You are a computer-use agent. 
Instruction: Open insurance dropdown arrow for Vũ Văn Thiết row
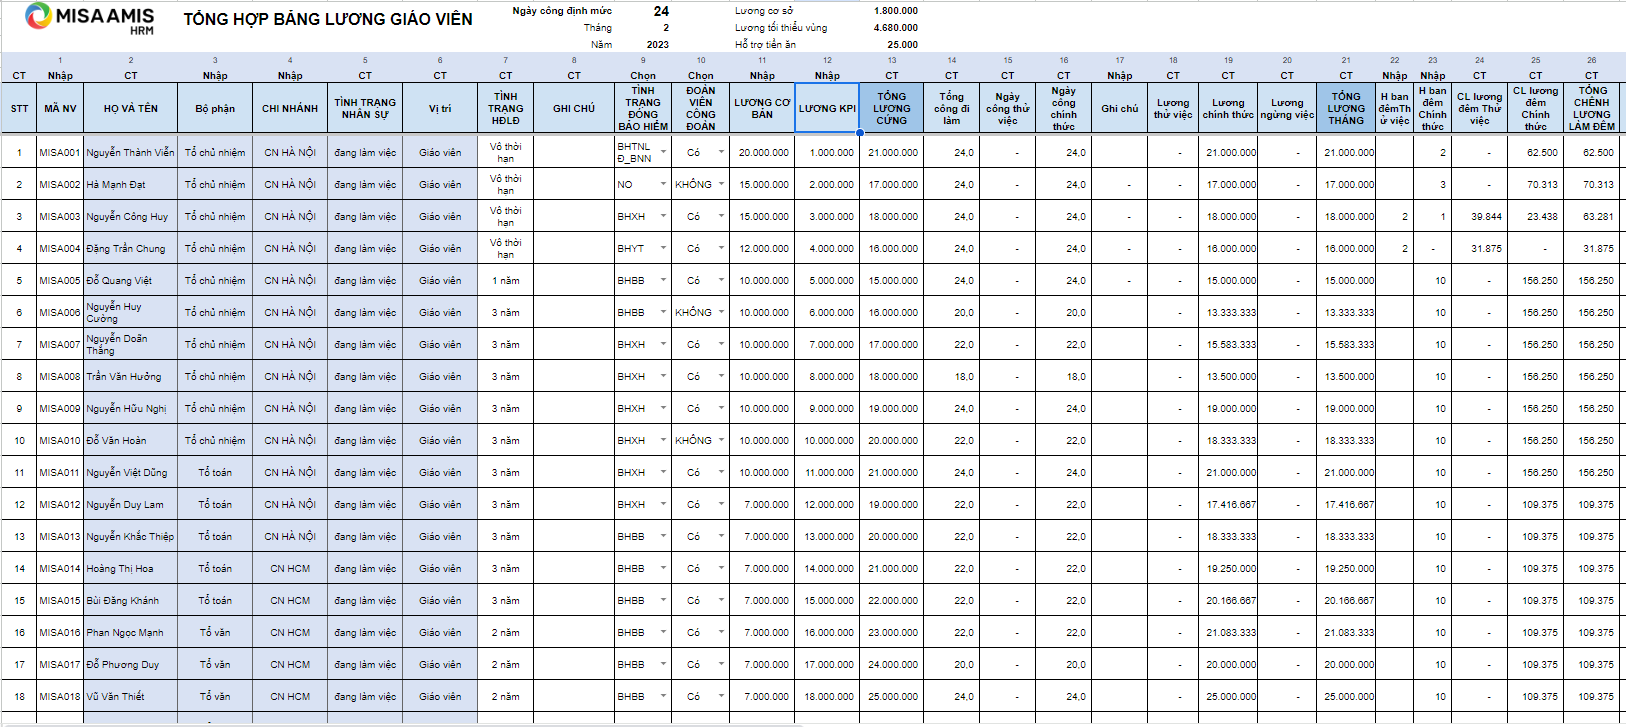point(663,697)
